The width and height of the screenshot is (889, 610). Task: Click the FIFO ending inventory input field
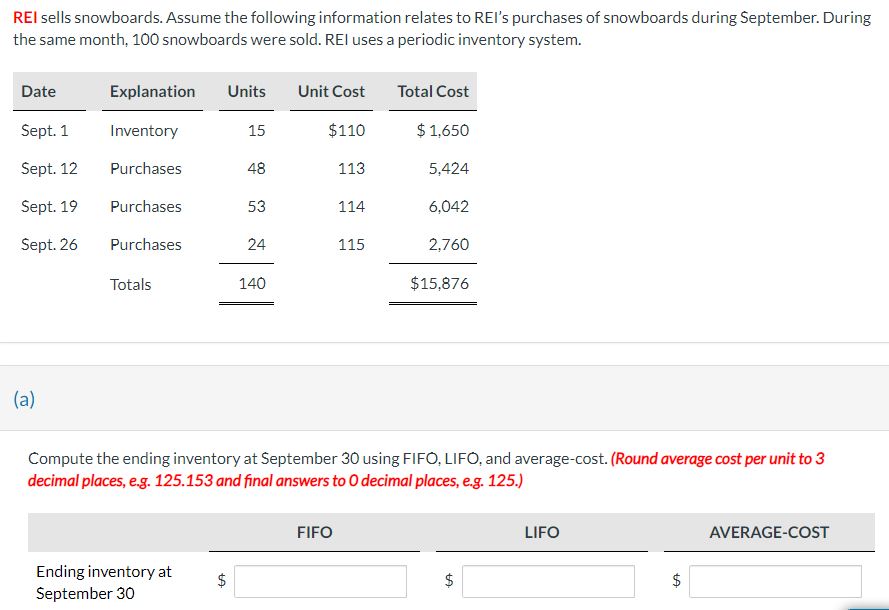(320, 581)
